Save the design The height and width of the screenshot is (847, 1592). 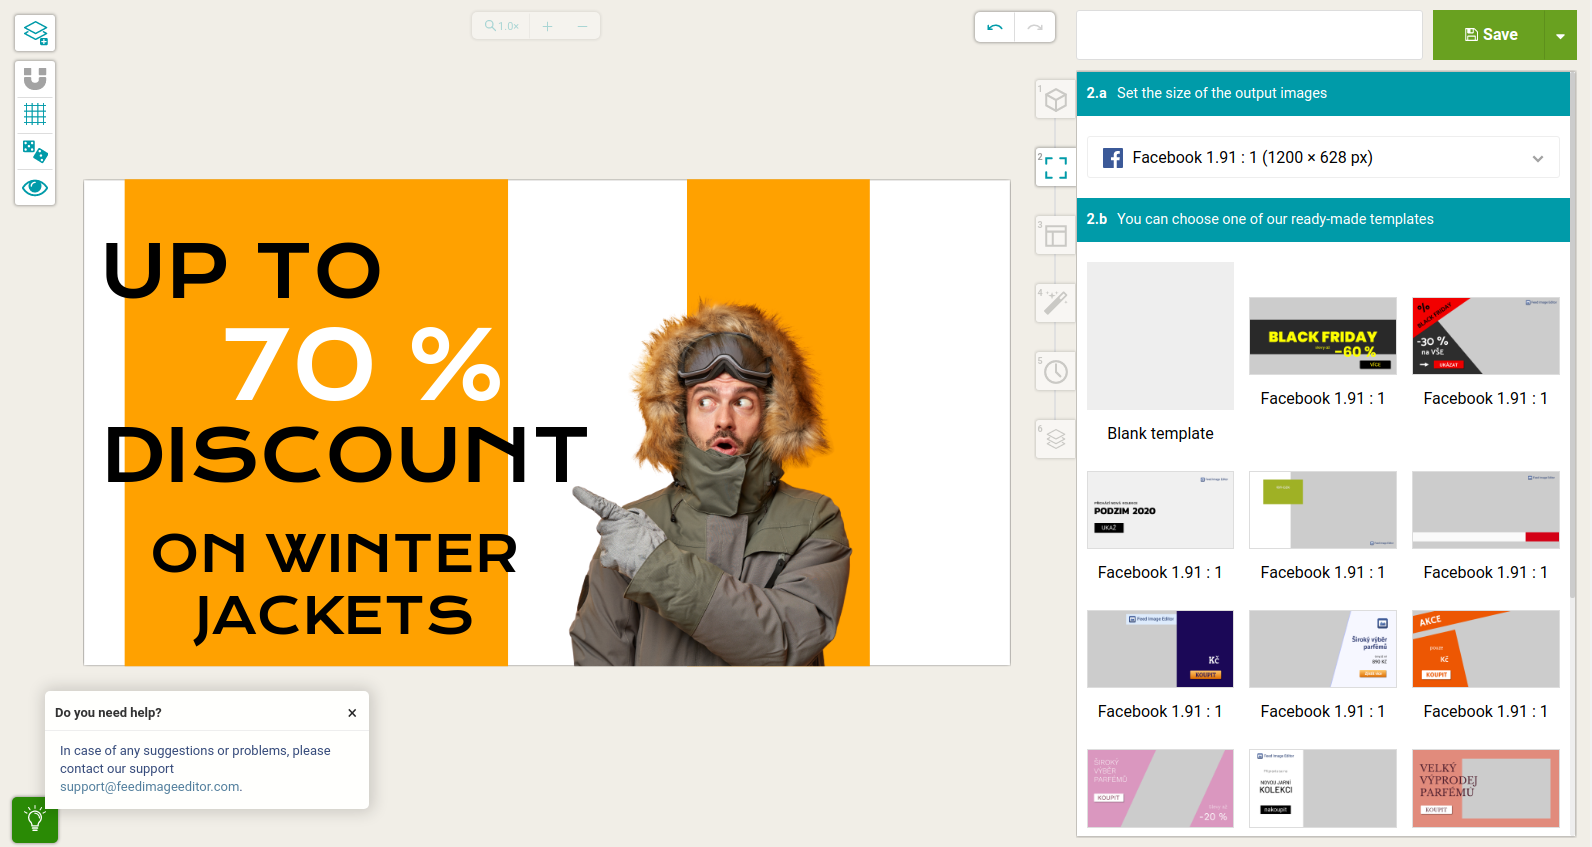[1489, 35]
